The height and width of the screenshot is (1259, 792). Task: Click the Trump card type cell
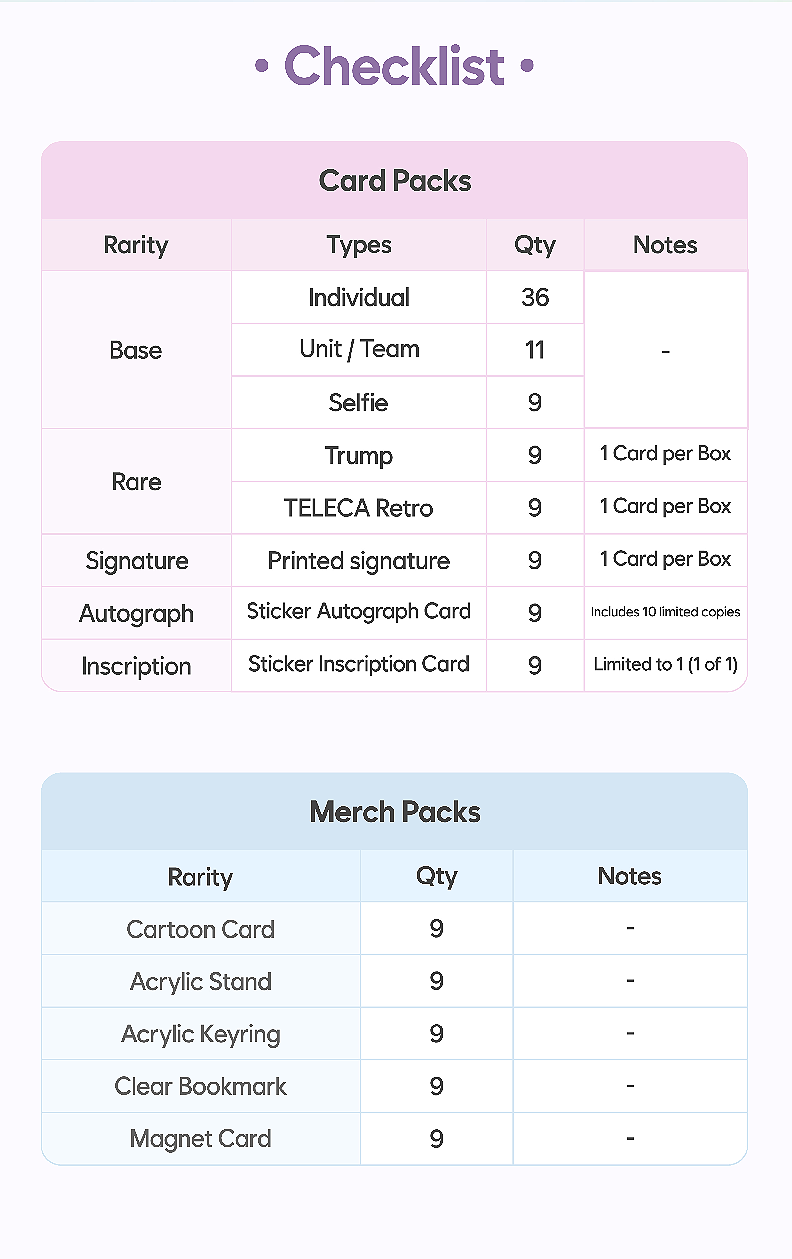pos(359,455)
